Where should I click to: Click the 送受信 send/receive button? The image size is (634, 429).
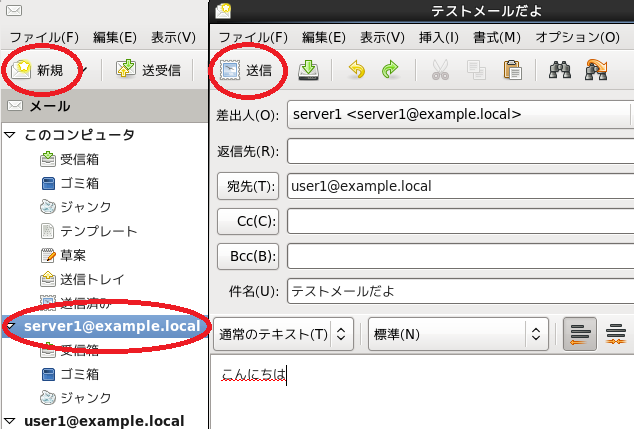click(x=148, y=70)
